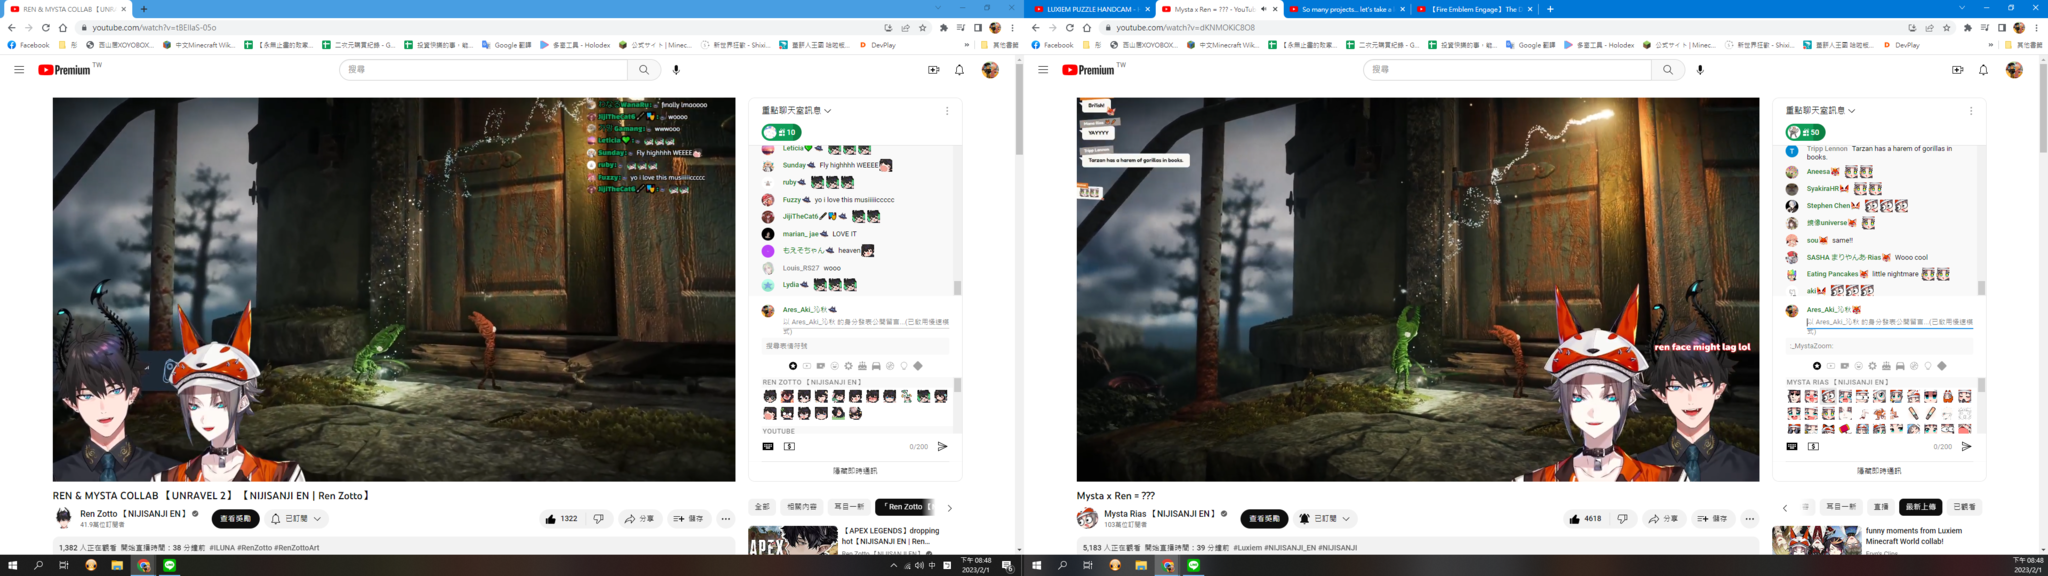2048x576 pixels.
Task: Hide live chat (隱藏即時通訊) in Ren Zotto window
Action: (855, 471)
